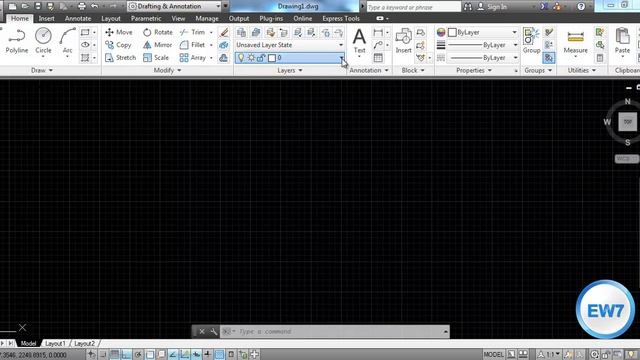Image resolution: width=640 pixels, height=360 pixels.
Task: Click the Help question mark icon
Action: (581, 7)
